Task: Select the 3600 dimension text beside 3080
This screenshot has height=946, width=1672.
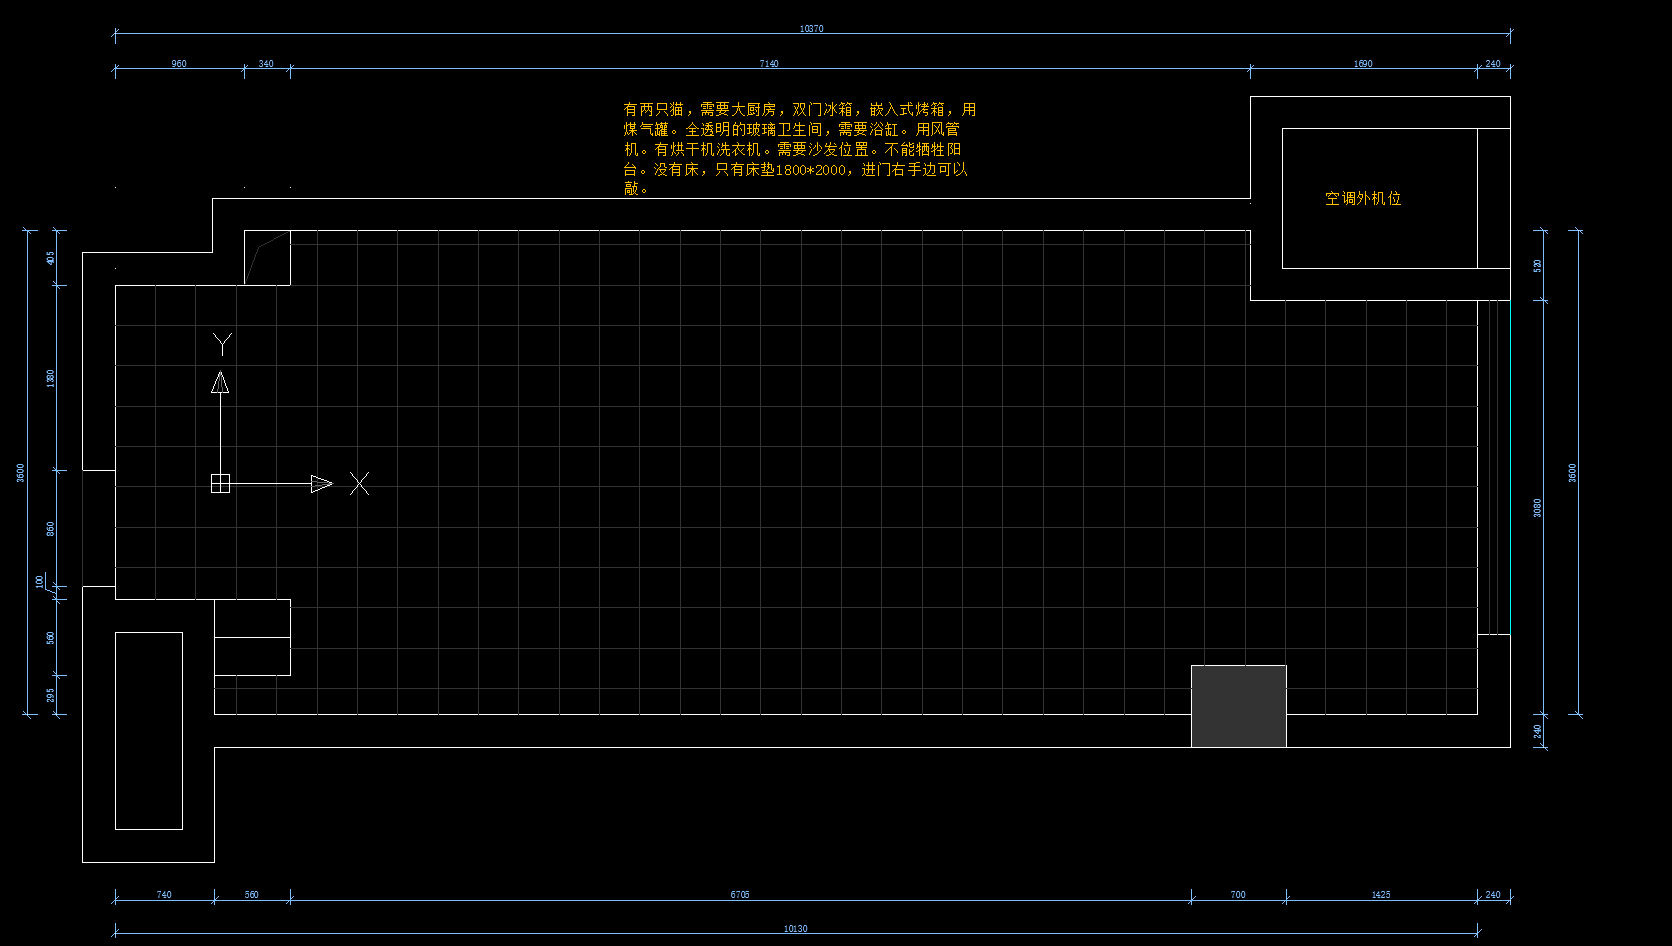Action: pyautogui.click(x=1572, y=473)
